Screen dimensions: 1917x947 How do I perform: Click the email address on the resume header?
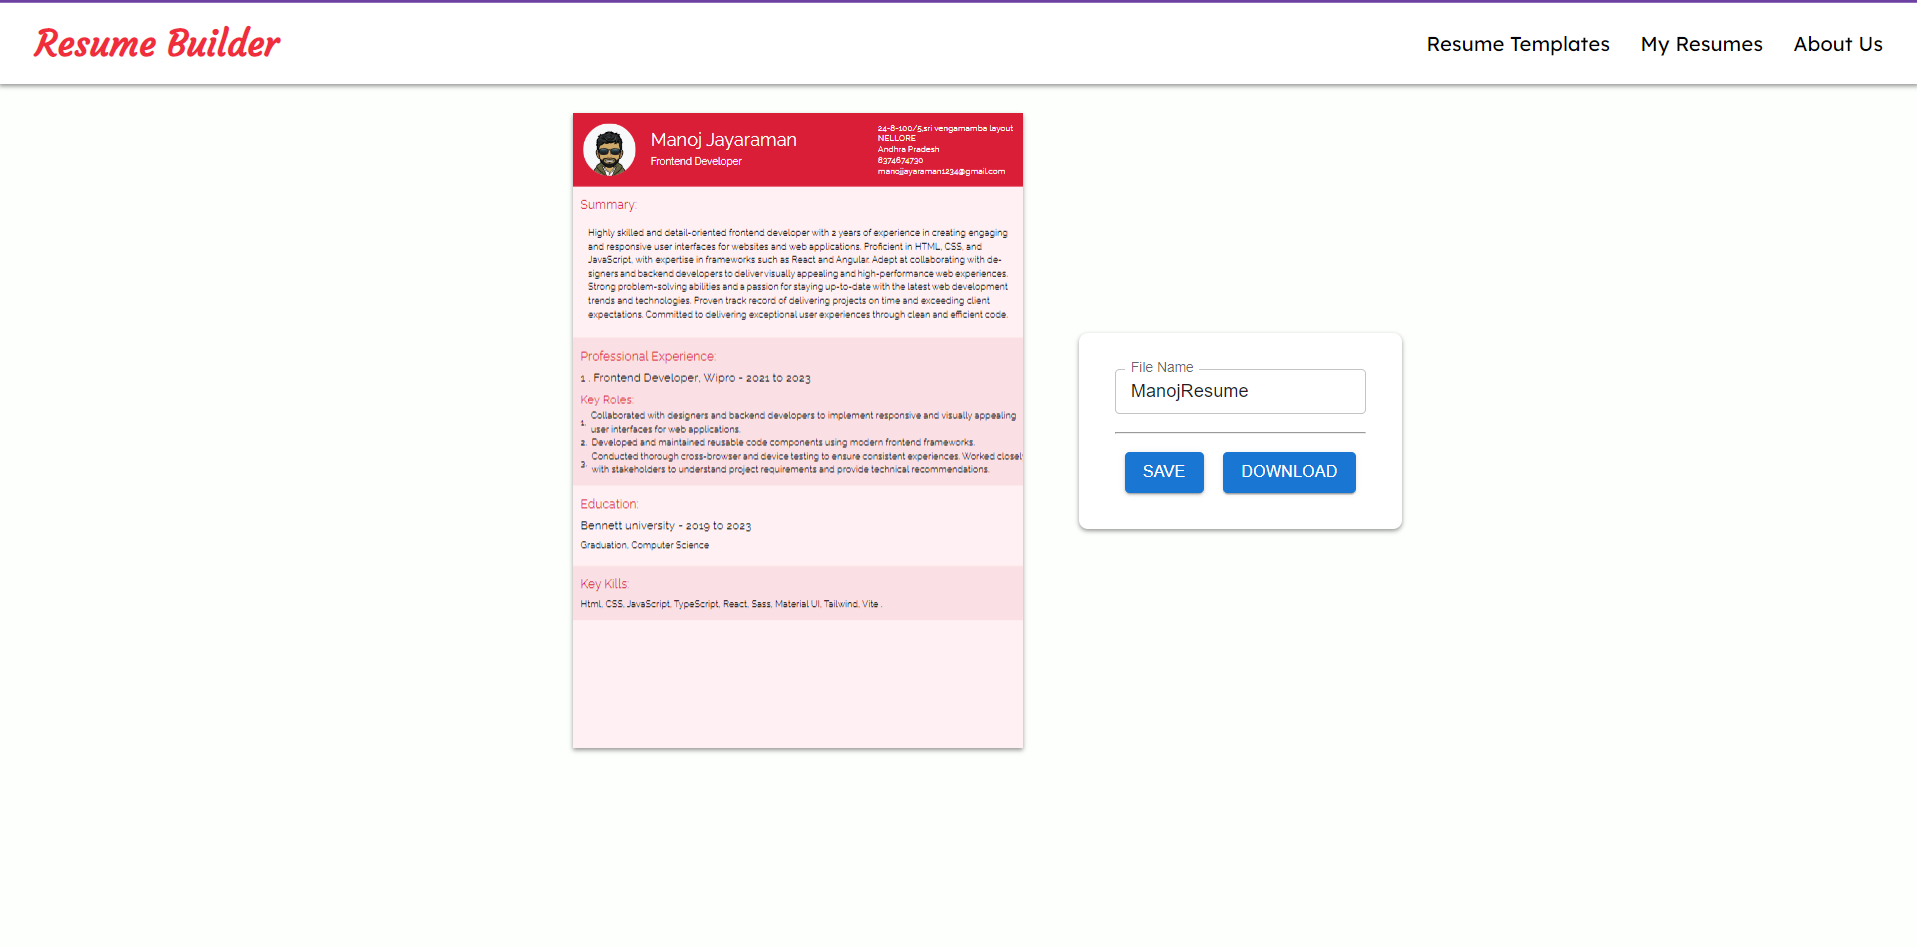point(941,171)
